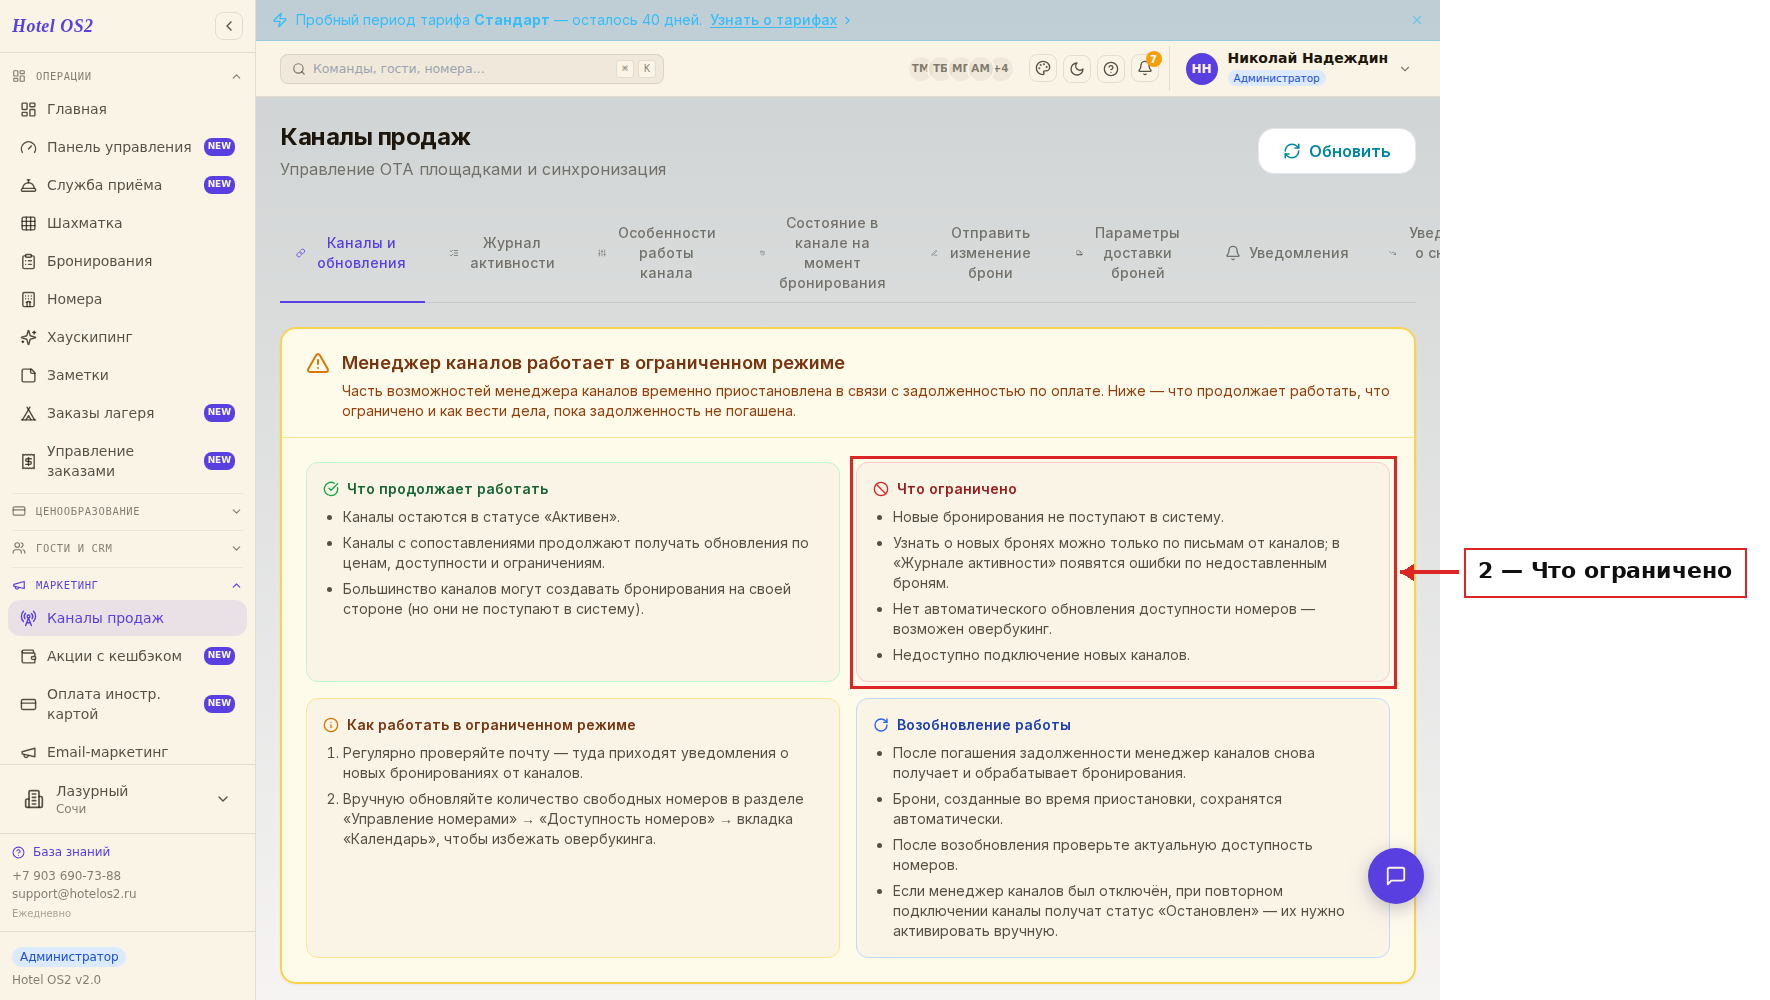Switch to Журнал активности tab
This screenshot has height=1000, width=1770.
tap(503, 253)
